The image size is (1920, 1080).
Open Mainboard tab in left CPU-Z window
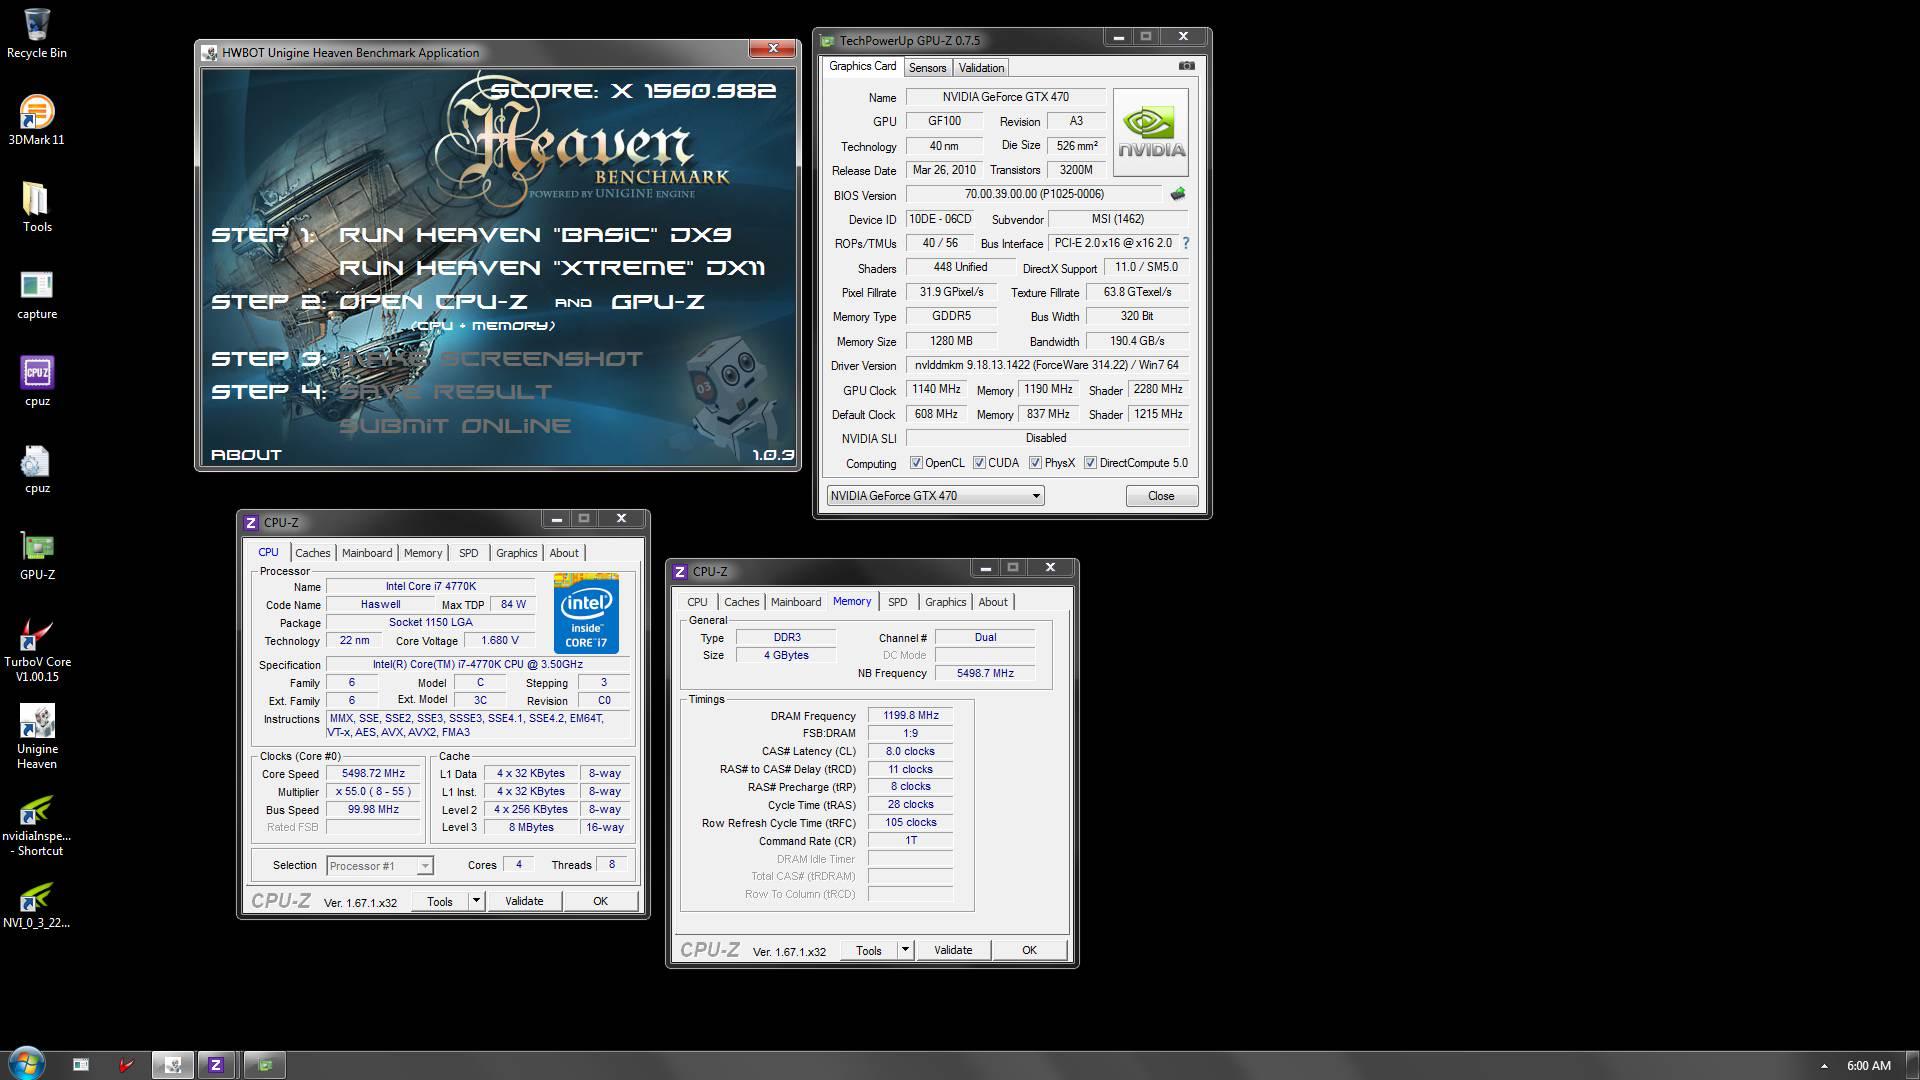pos(367,553)
